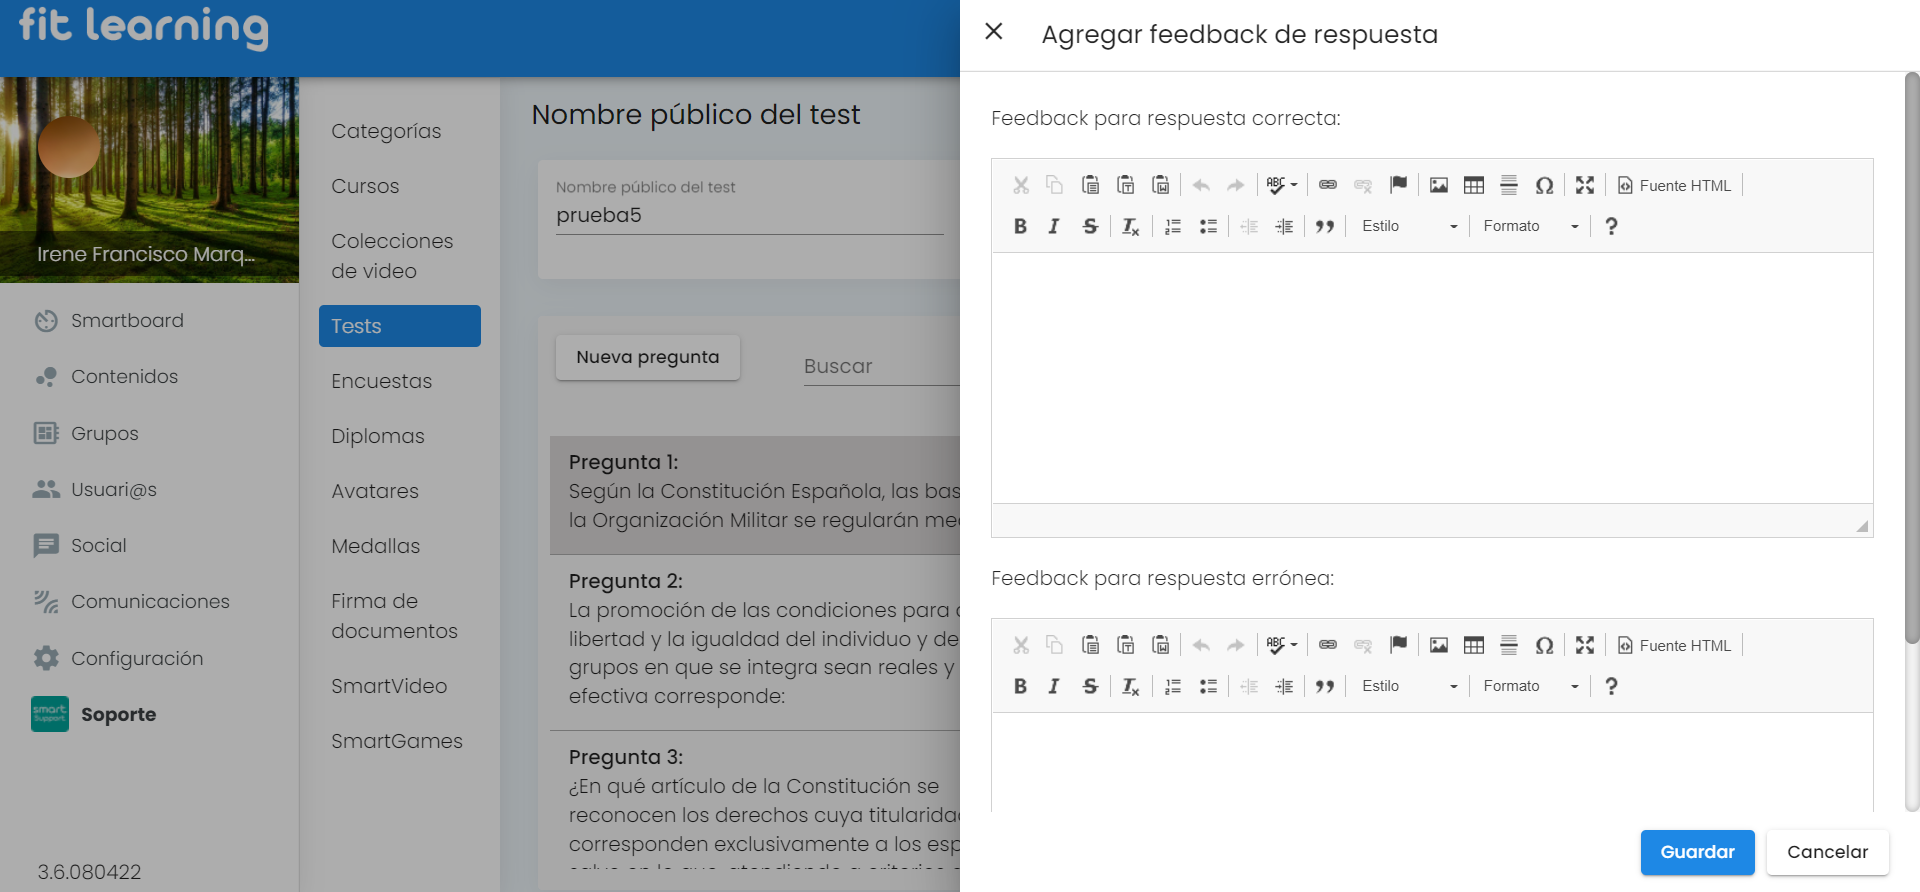Toggle italic in erroneous-feedback editor
1920x892 pixels.
(x=1054, y=686)
